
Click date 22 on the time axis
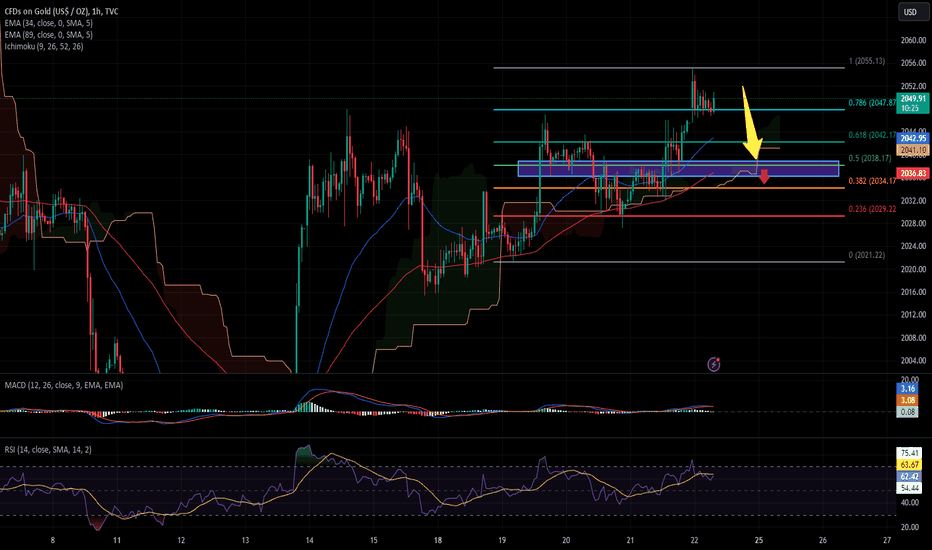pyautogui.click(x=695, y=540)
